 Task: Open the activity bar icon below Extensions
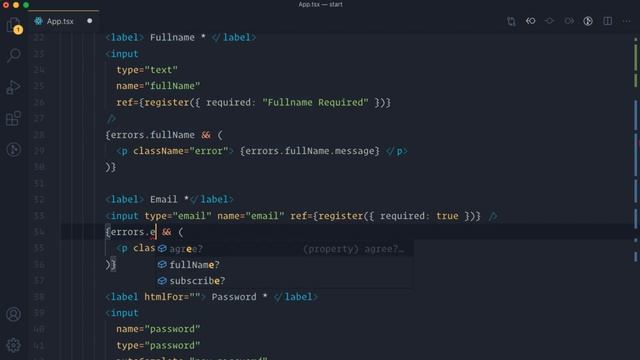click(13, 149)
